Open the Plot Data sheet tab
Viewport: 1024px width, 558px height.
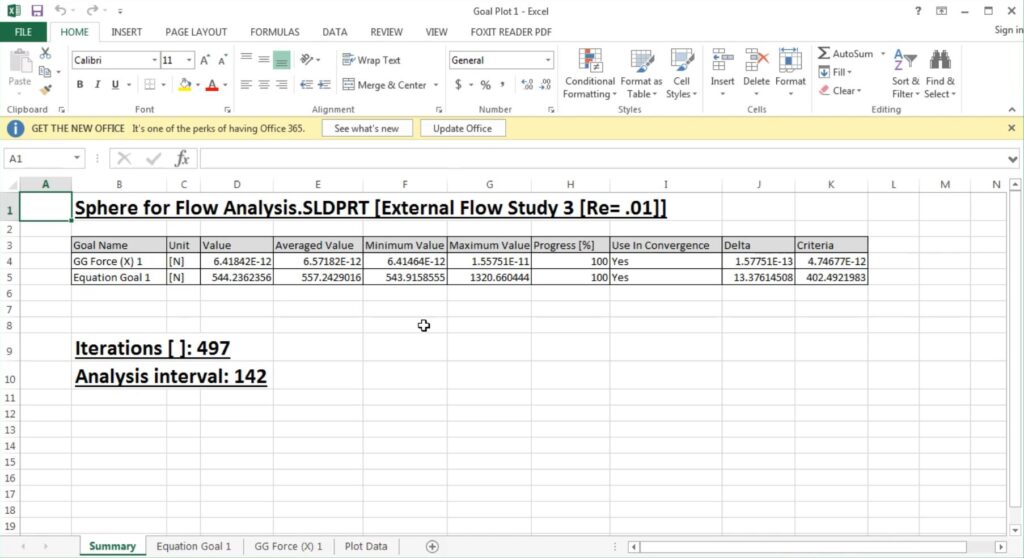pos(366,546)
